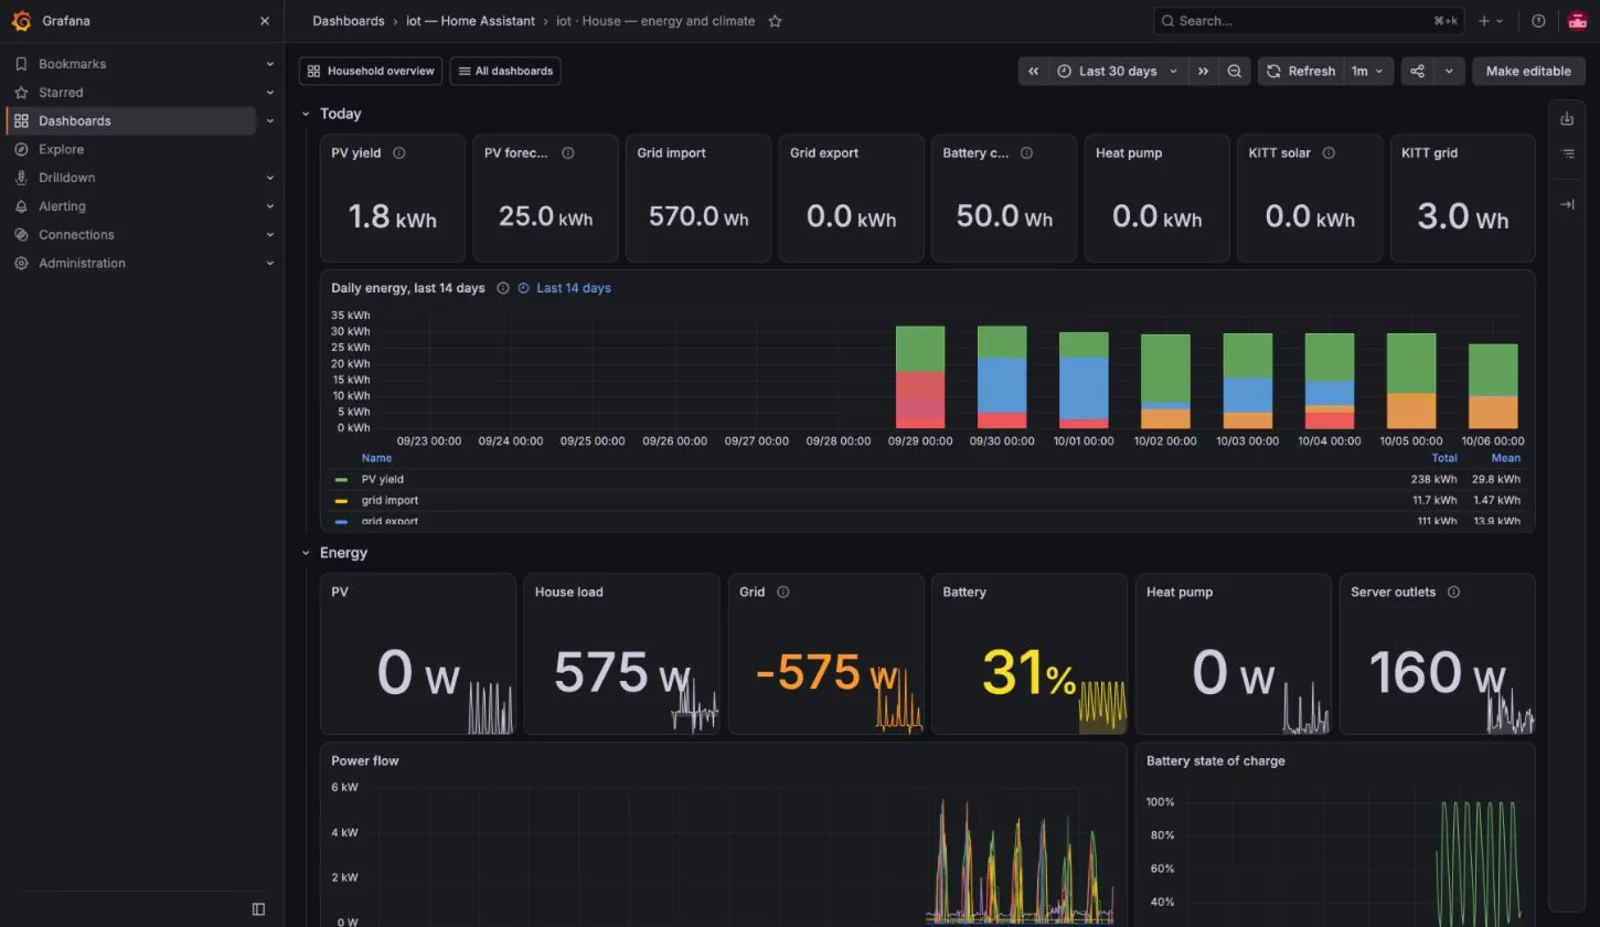This screenshot has width=1600, height=927.
Task: Show info for the KITT solar panel
Action: [x=1329, y=153]
